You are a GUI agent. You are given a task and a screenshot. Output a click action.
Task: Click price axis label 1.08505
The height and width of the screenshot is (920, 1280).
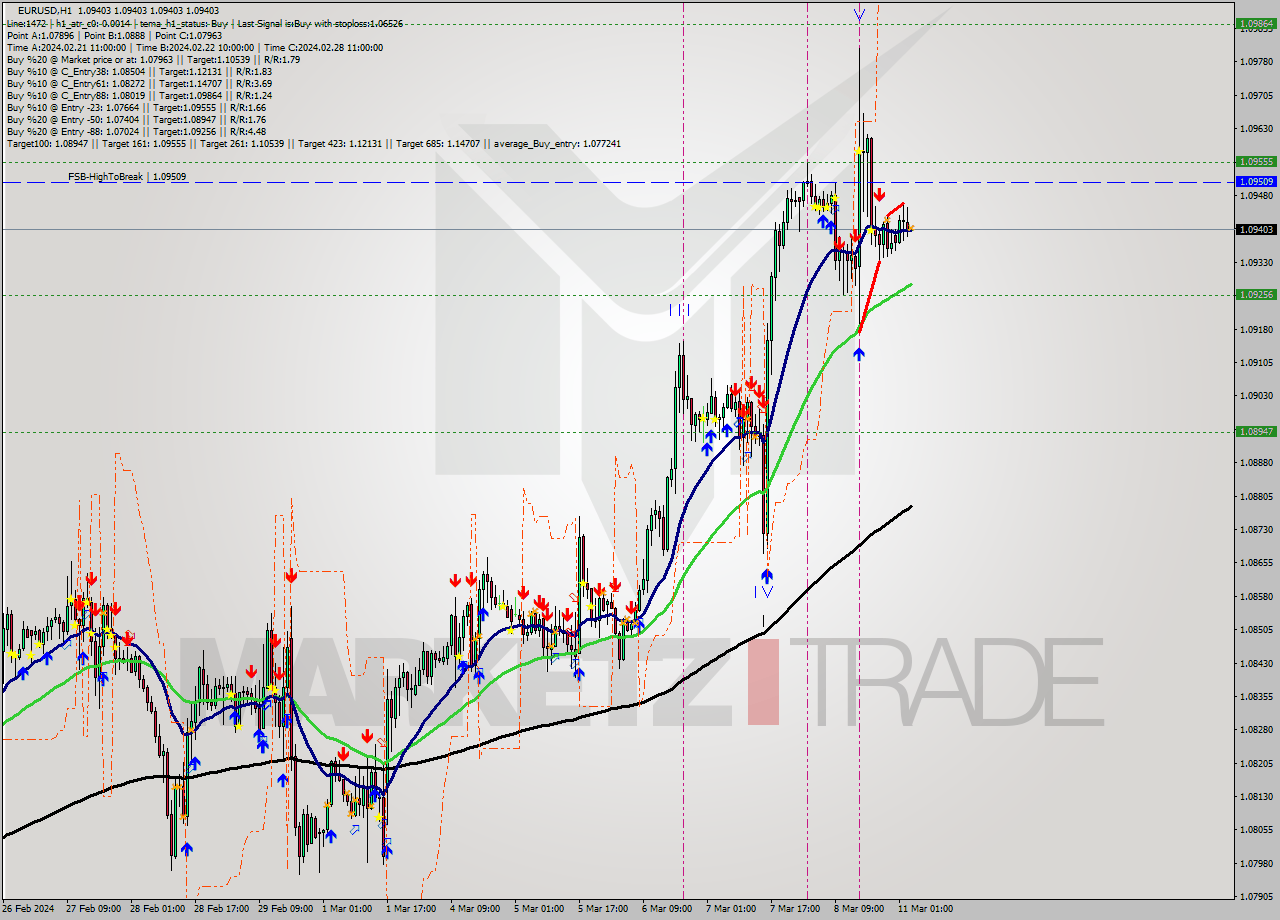tap(1255, 630)
